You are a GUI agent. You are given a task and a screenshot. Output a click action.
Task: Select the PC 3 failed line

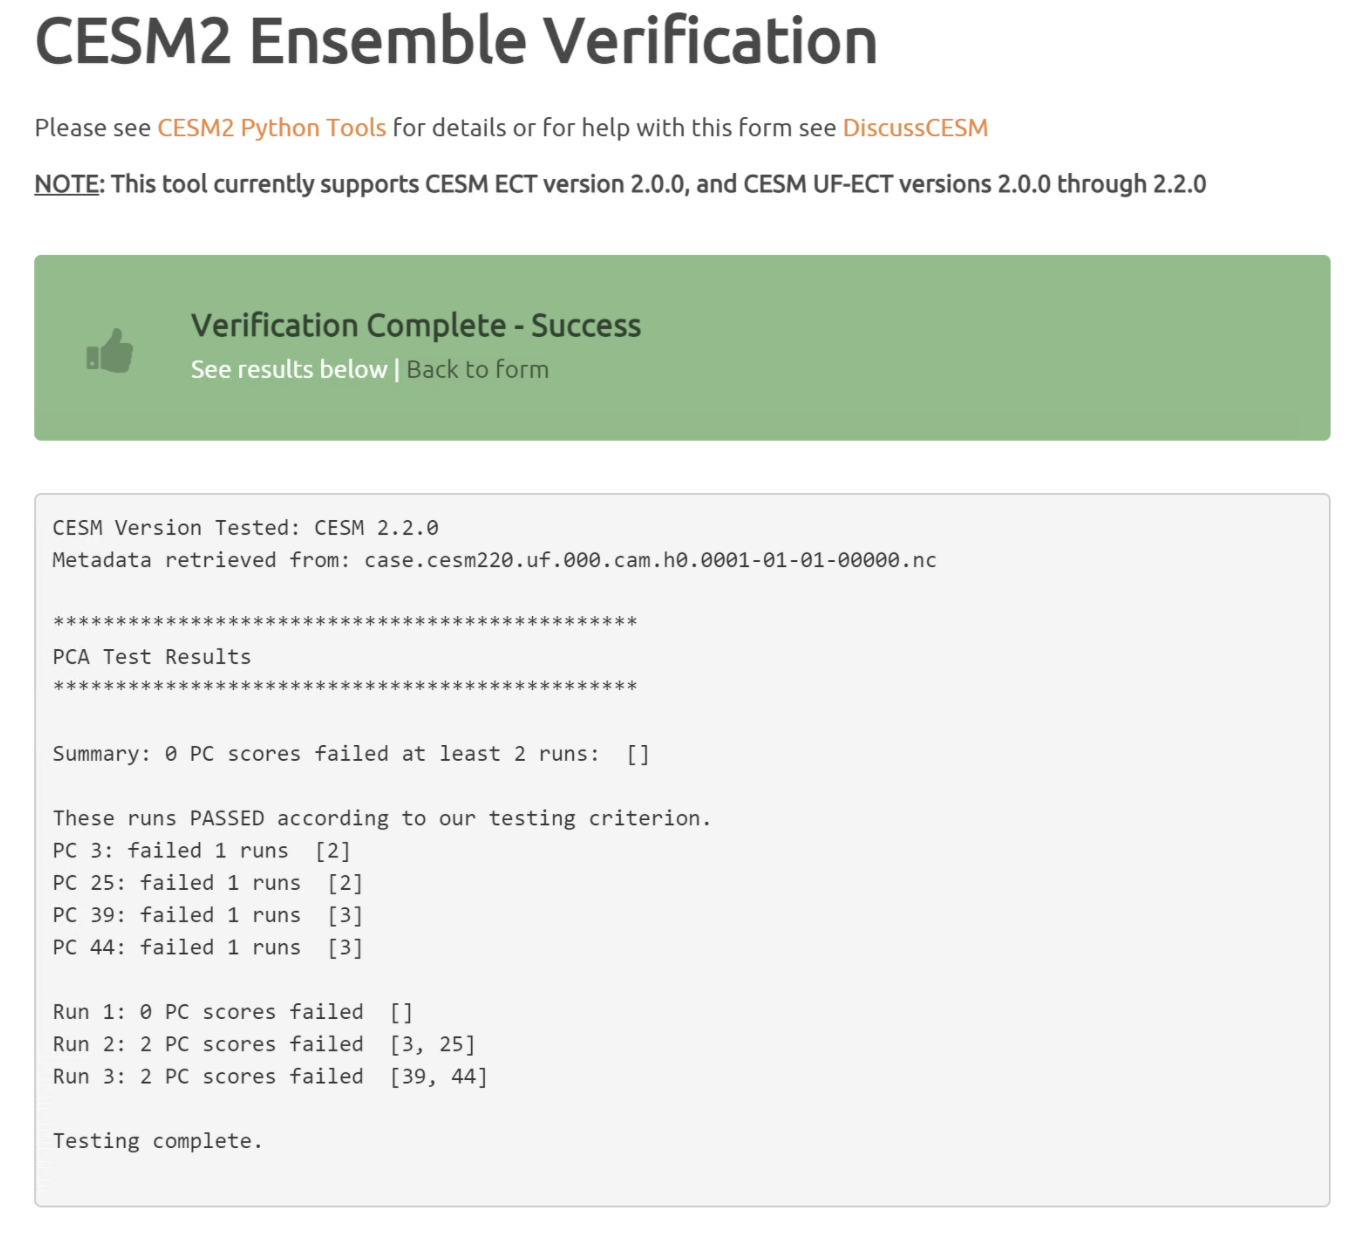200,850
